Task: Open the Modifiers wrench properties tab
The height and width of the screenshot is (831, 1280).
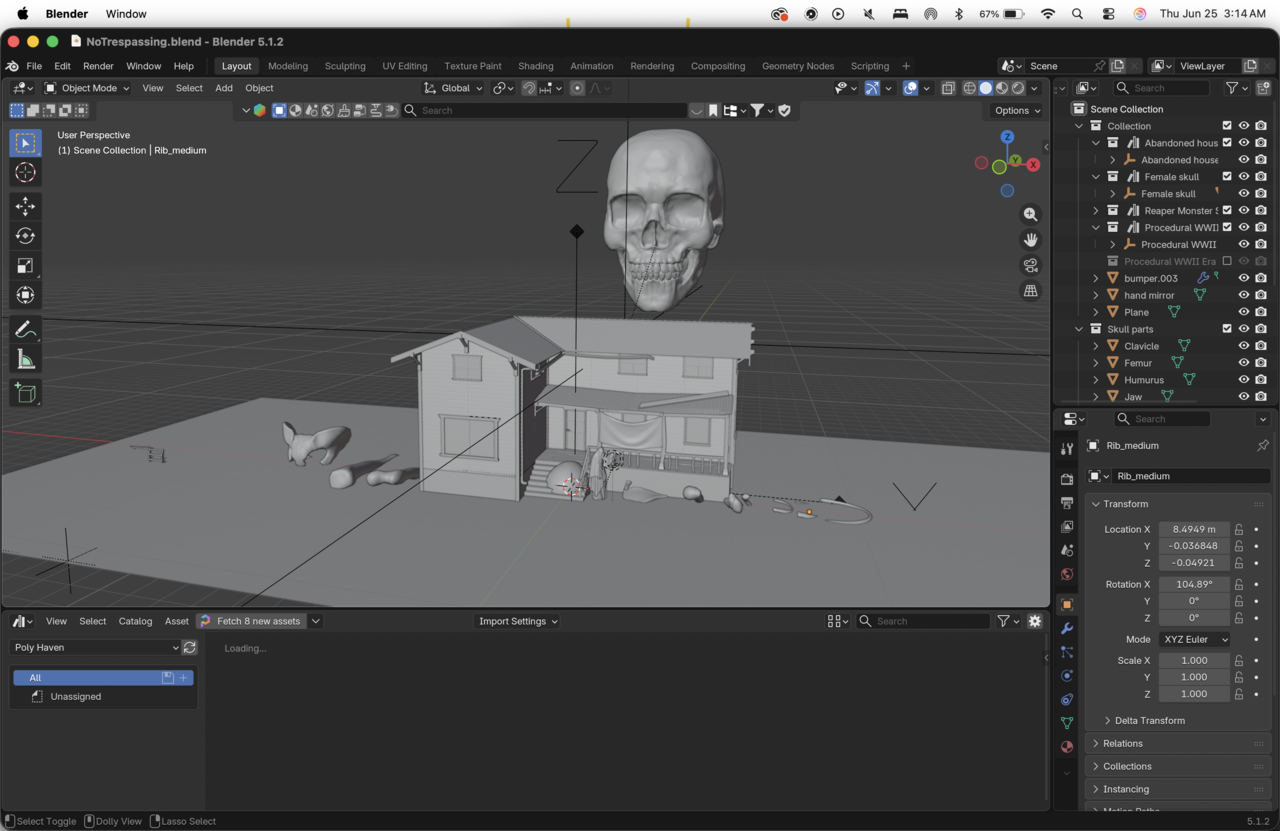Action: tap(1067, 628)
